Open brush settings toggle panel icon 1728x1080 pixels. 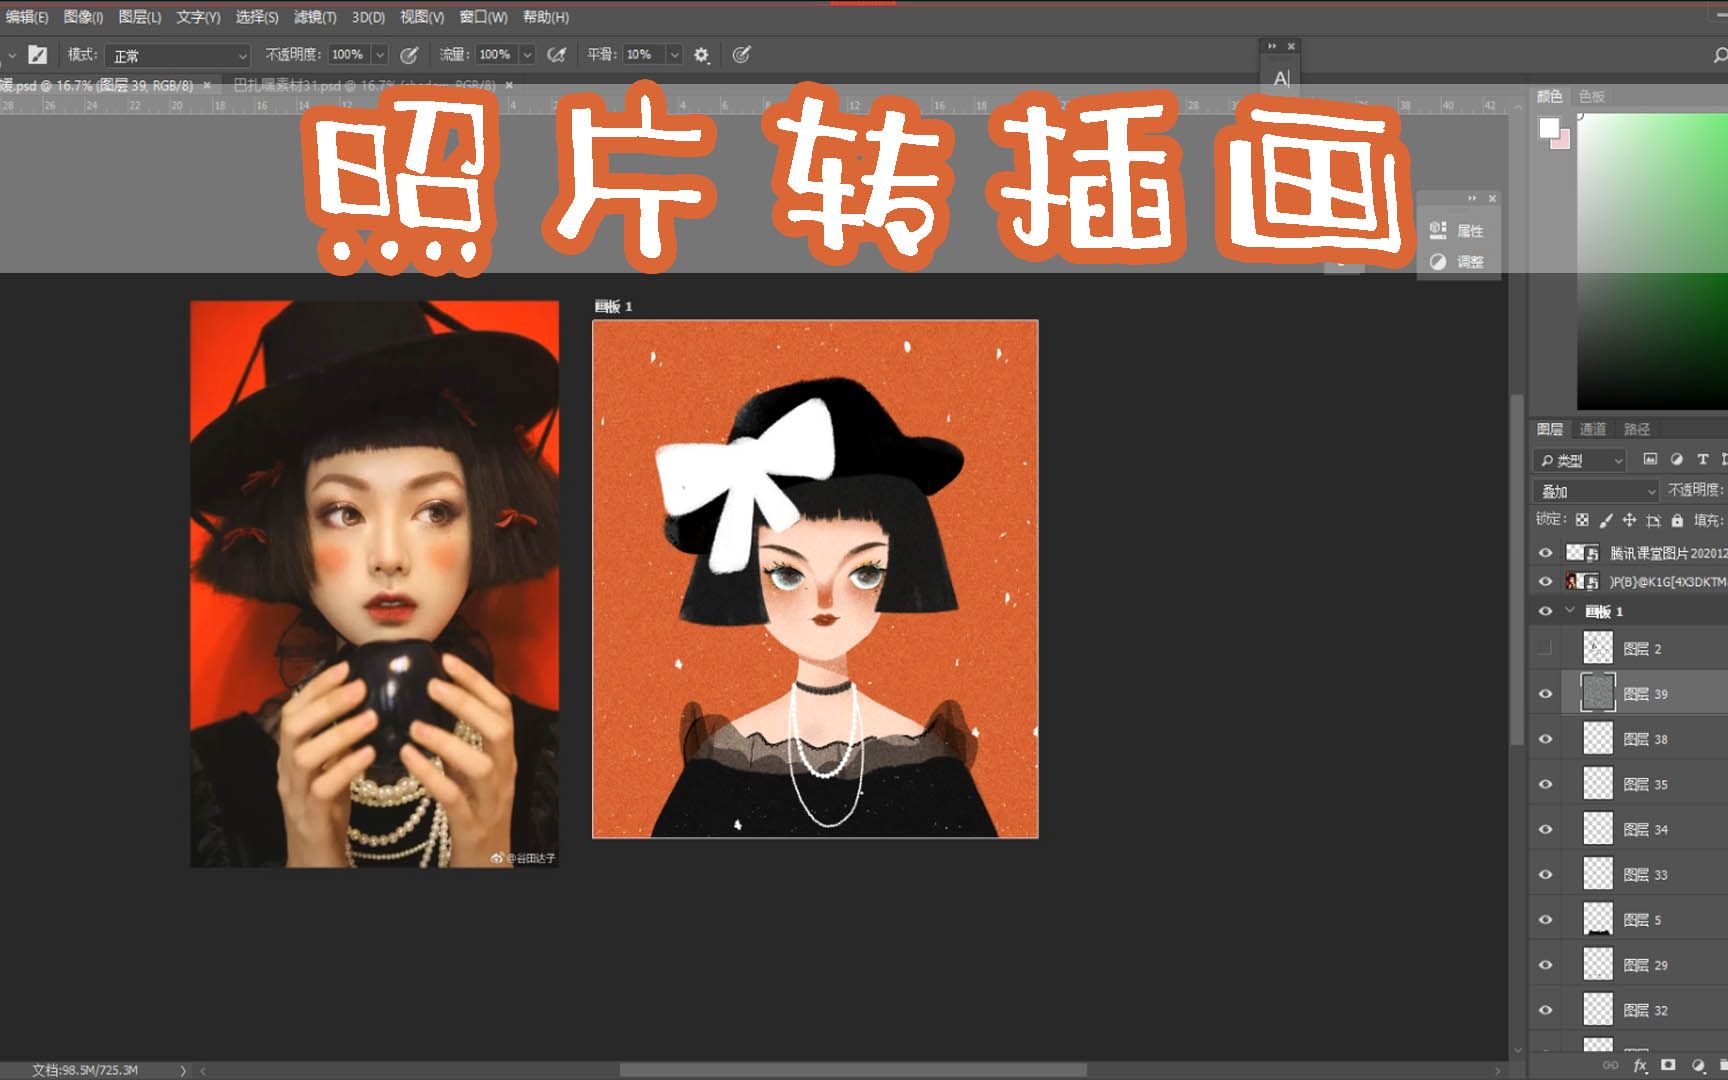coord(37,55)
